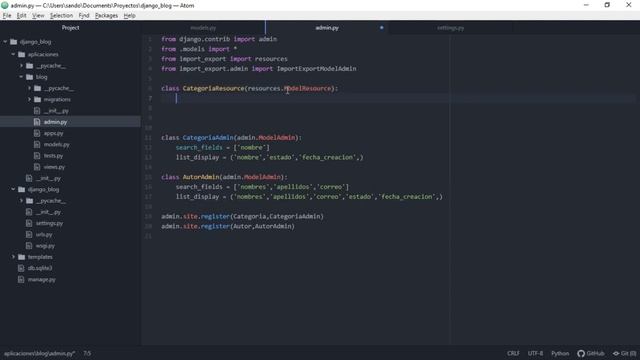Collapse the blog folder chevron

click(x=22, y=77)
